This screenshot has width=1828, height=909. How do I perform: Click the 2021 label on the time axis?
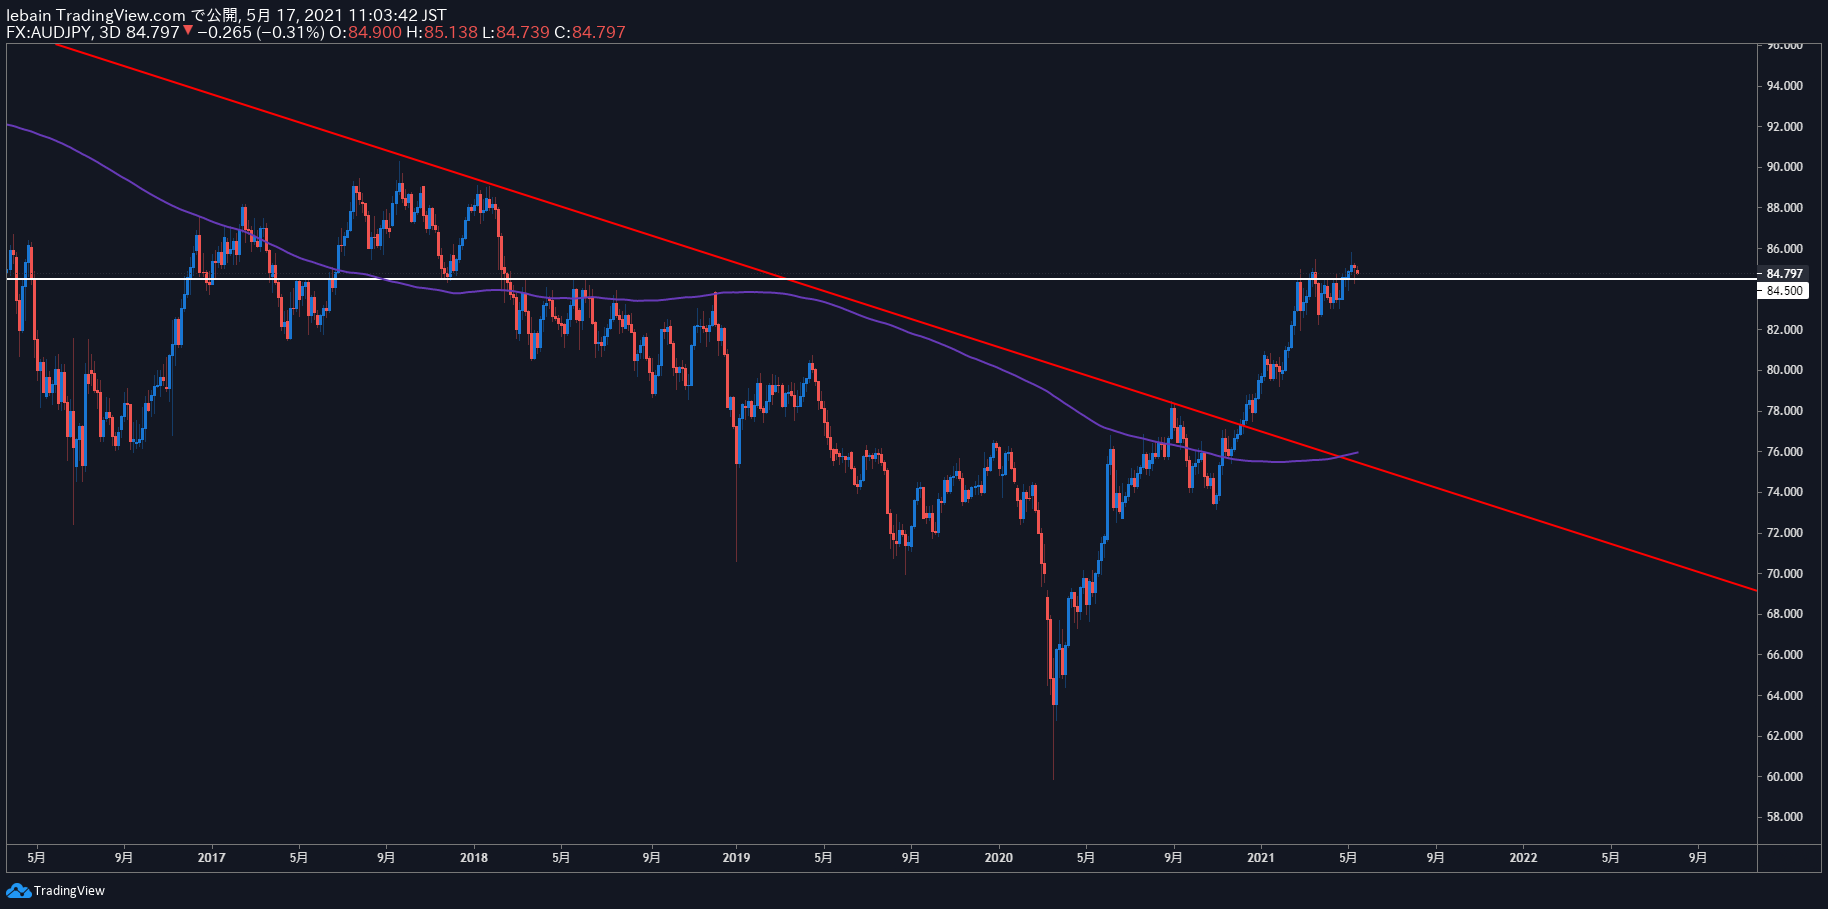pyautogui.click(x=1261, y=858)
